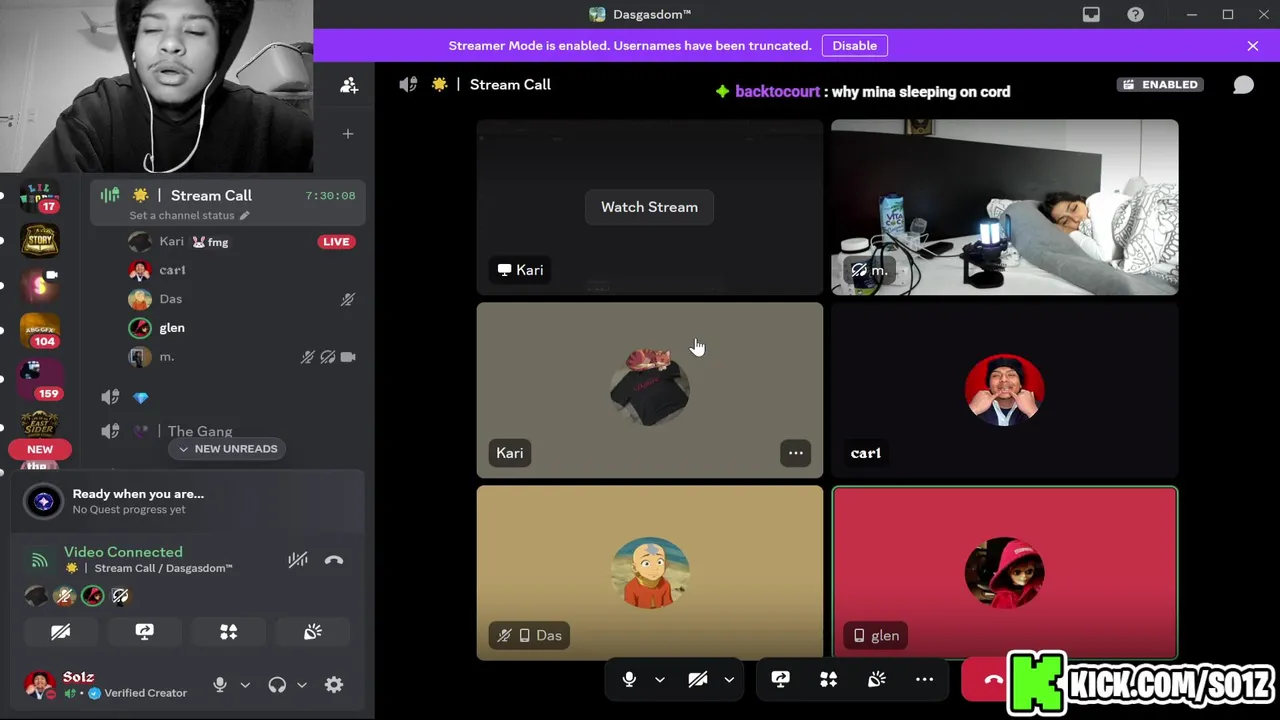The width and height of the screenshot is (1280, 720).
Task: Click the red NEW pill in server list
Action: coord(40,450)
